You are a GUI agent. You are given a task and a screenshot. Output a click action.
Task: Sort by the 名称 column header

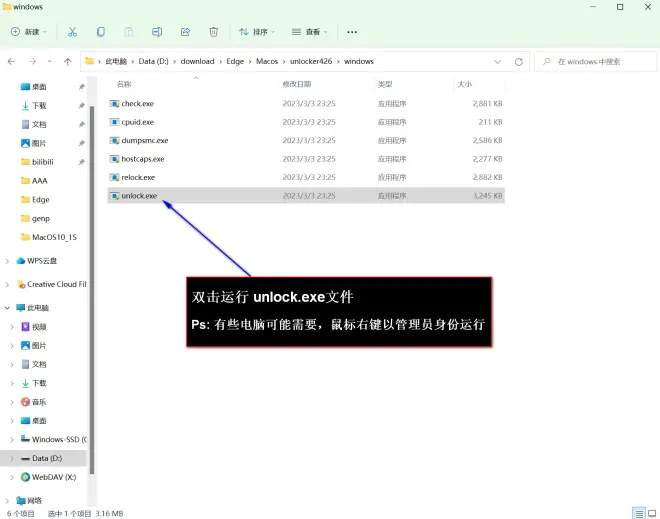coord(124,84)
